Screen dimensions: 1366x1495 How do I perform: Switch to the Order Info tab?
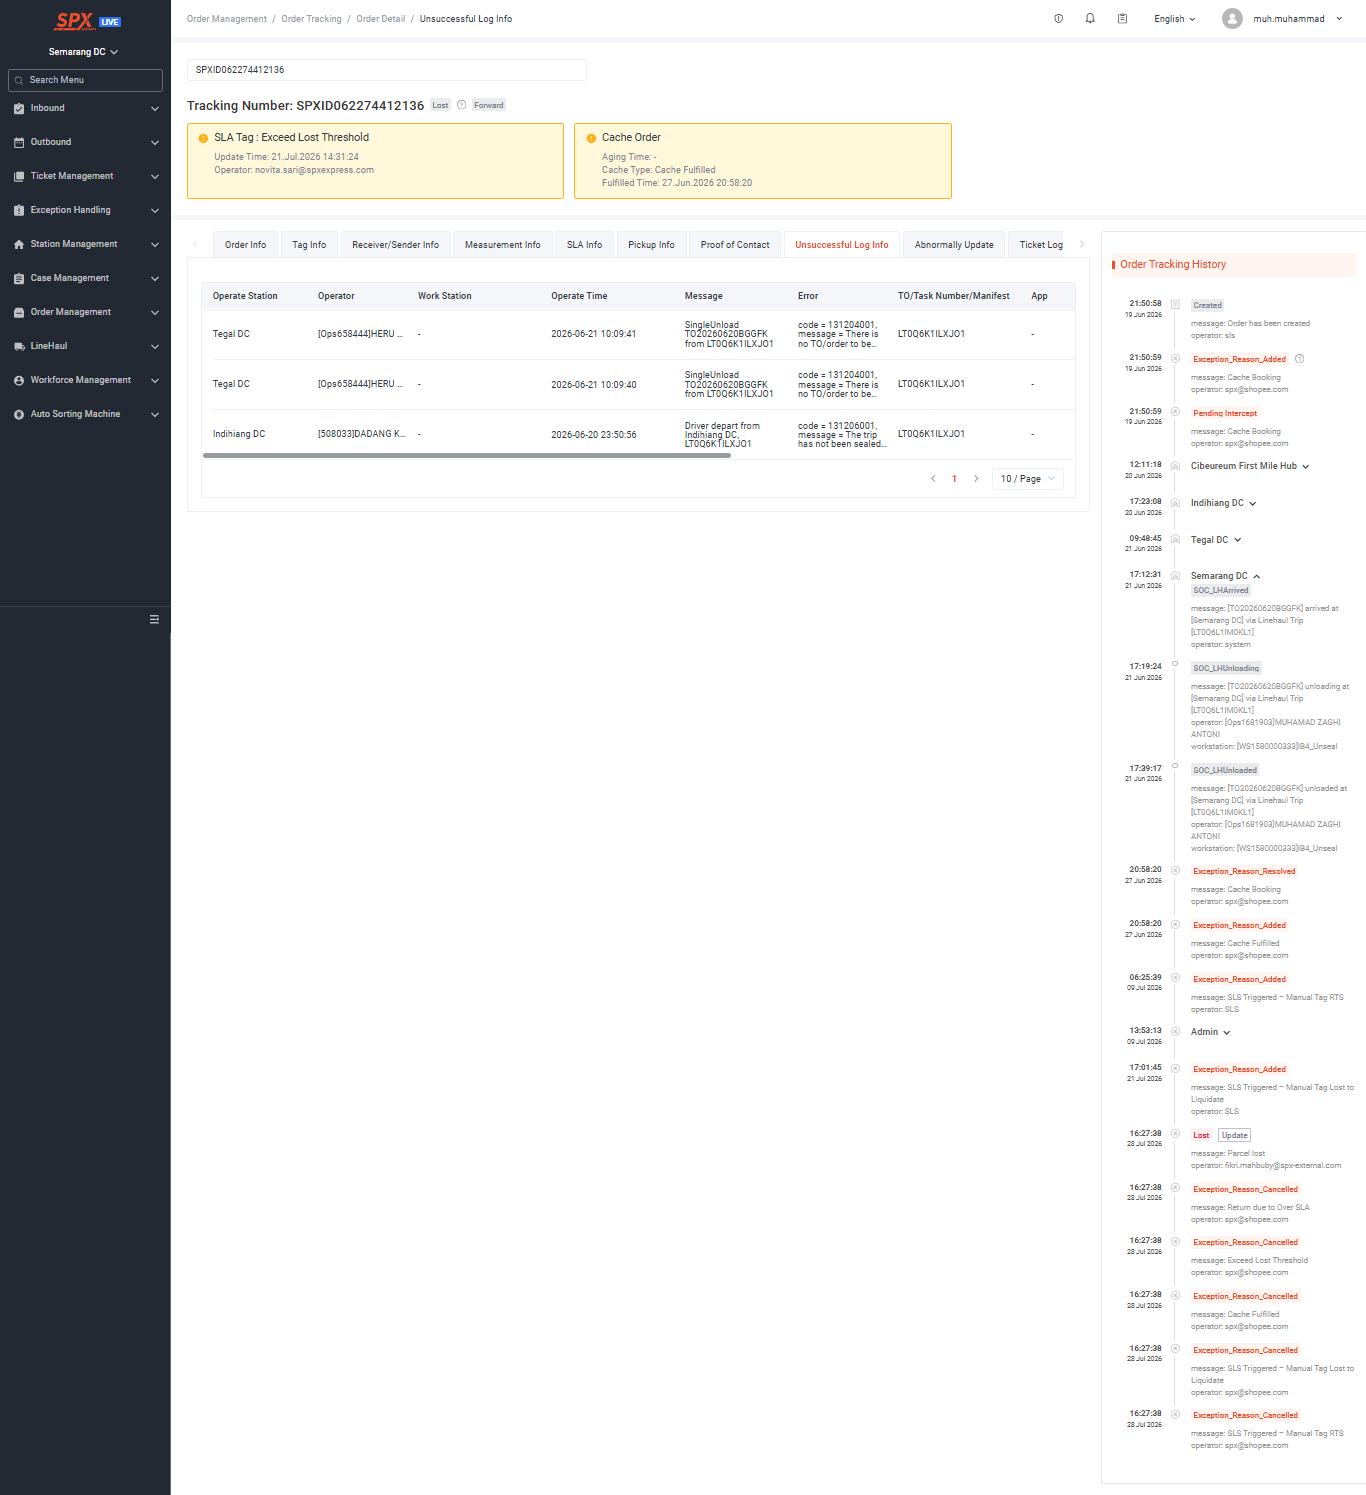pos(246,245)
